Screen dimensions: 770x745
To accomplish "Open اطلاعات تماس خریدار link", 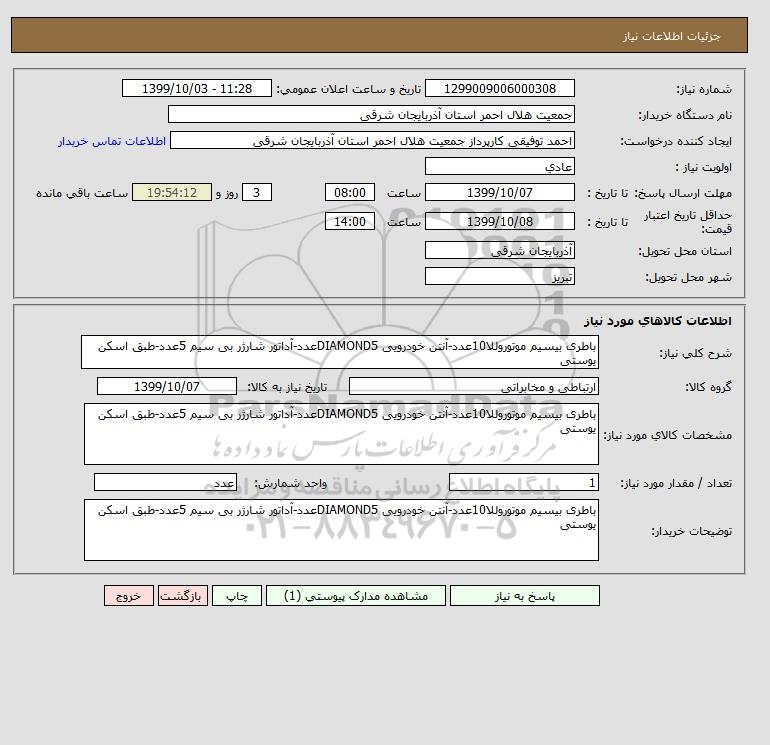I will click(112, 141).
